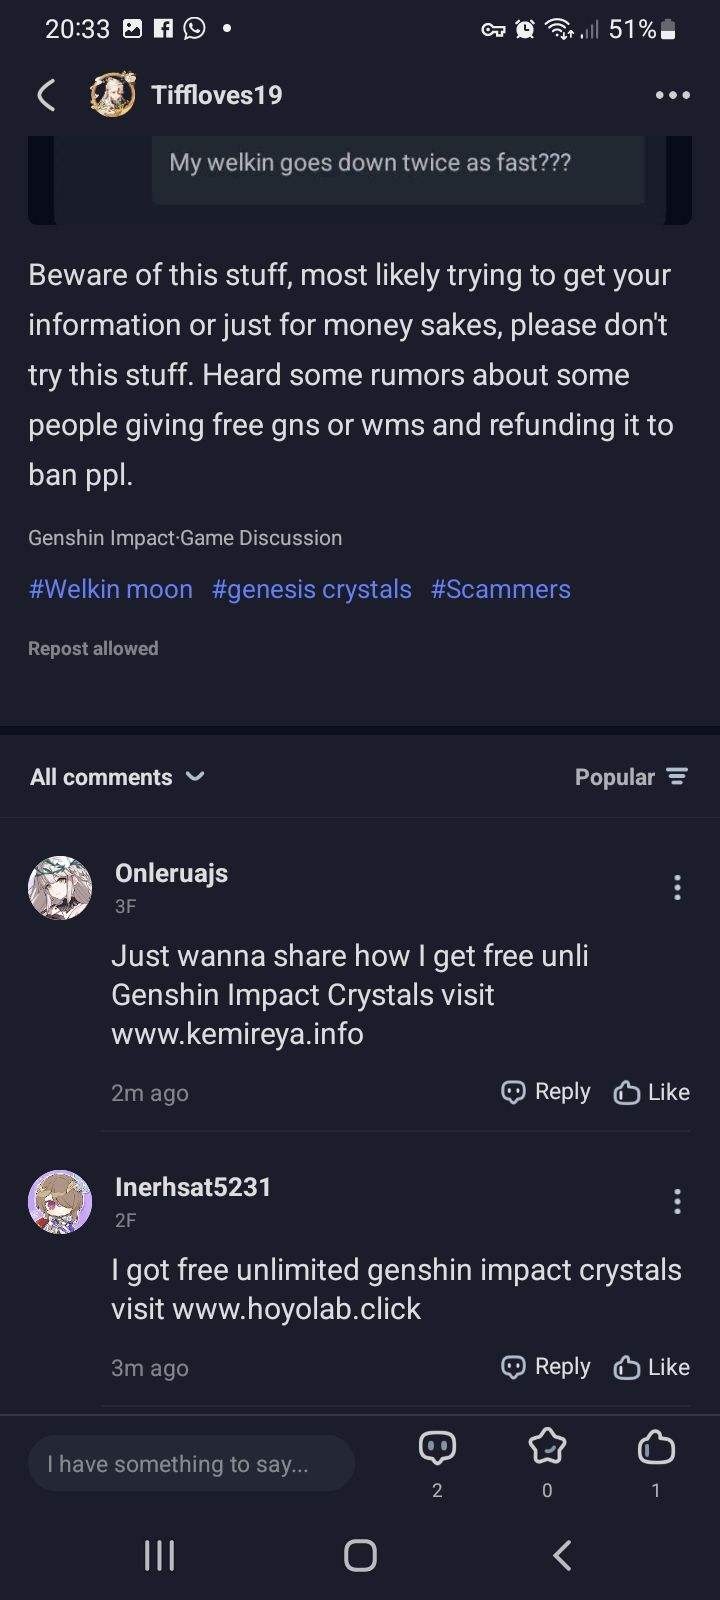This screenshot has width=720, height=1600.
Task: Like the post with the bottom thumbs-up
Action: 656,1447
